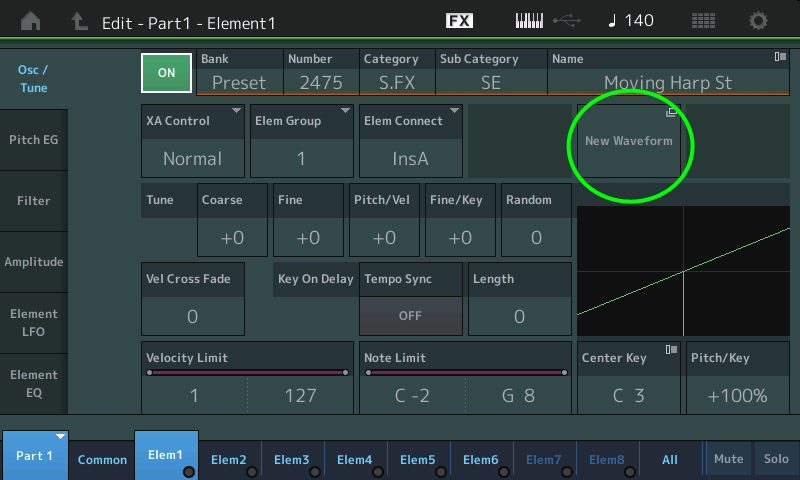The height and width of the screenshot is (480, 800).
Task: Toggle Tempo Sync OFF switch
Action: point(411,316)
